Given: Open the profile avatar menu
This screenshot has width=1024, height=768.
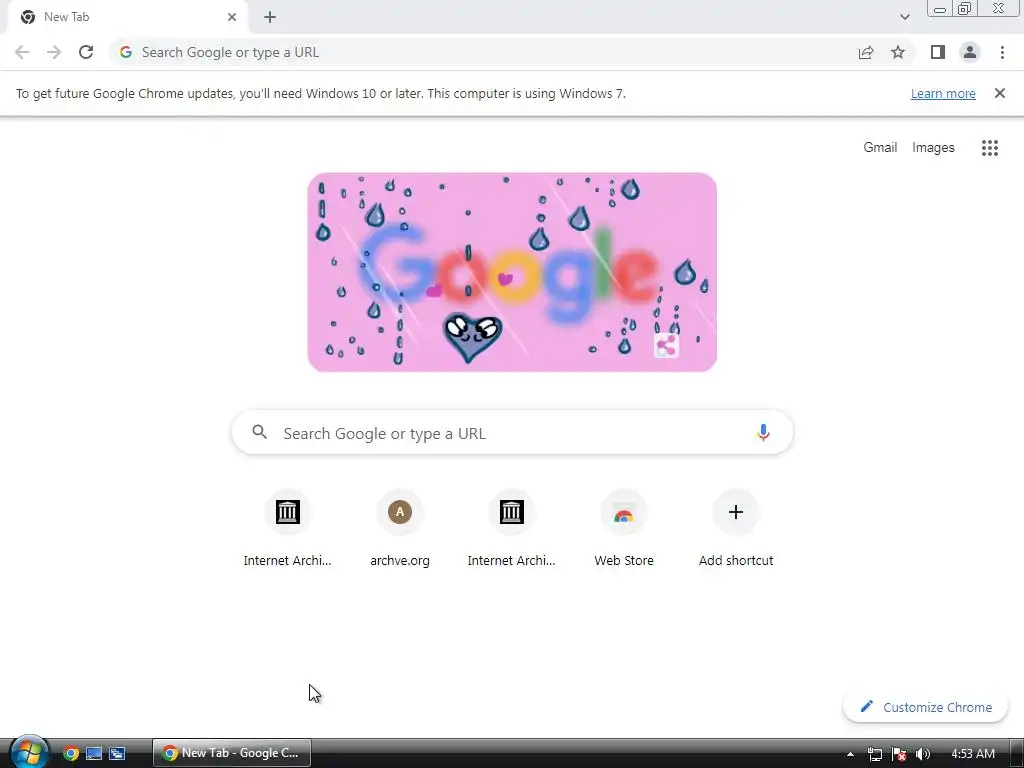Looking at the screenshot, I should coord(970,52).
